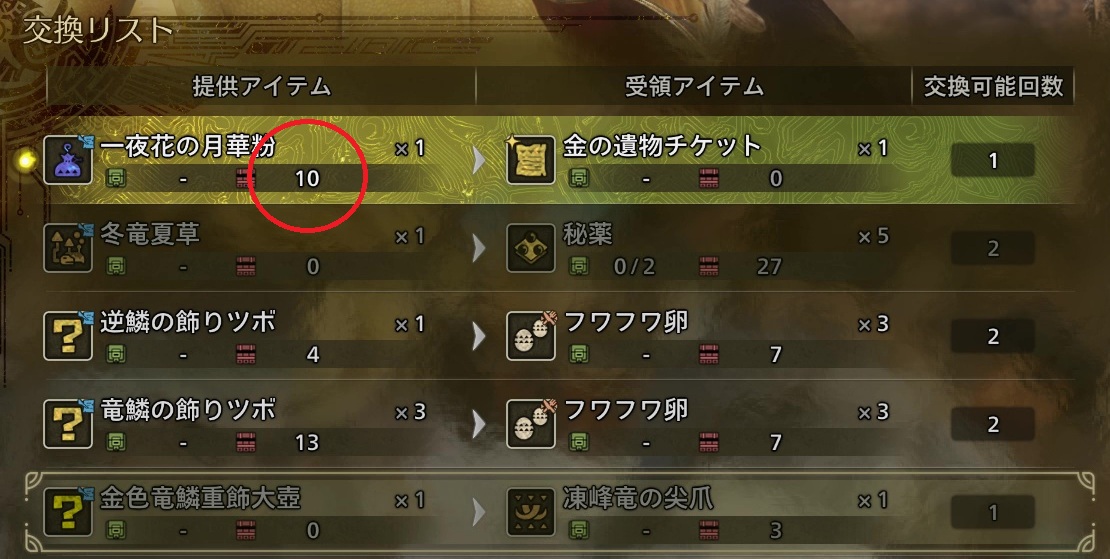Click the 交換可能回数 column header

tap(993, 86)
